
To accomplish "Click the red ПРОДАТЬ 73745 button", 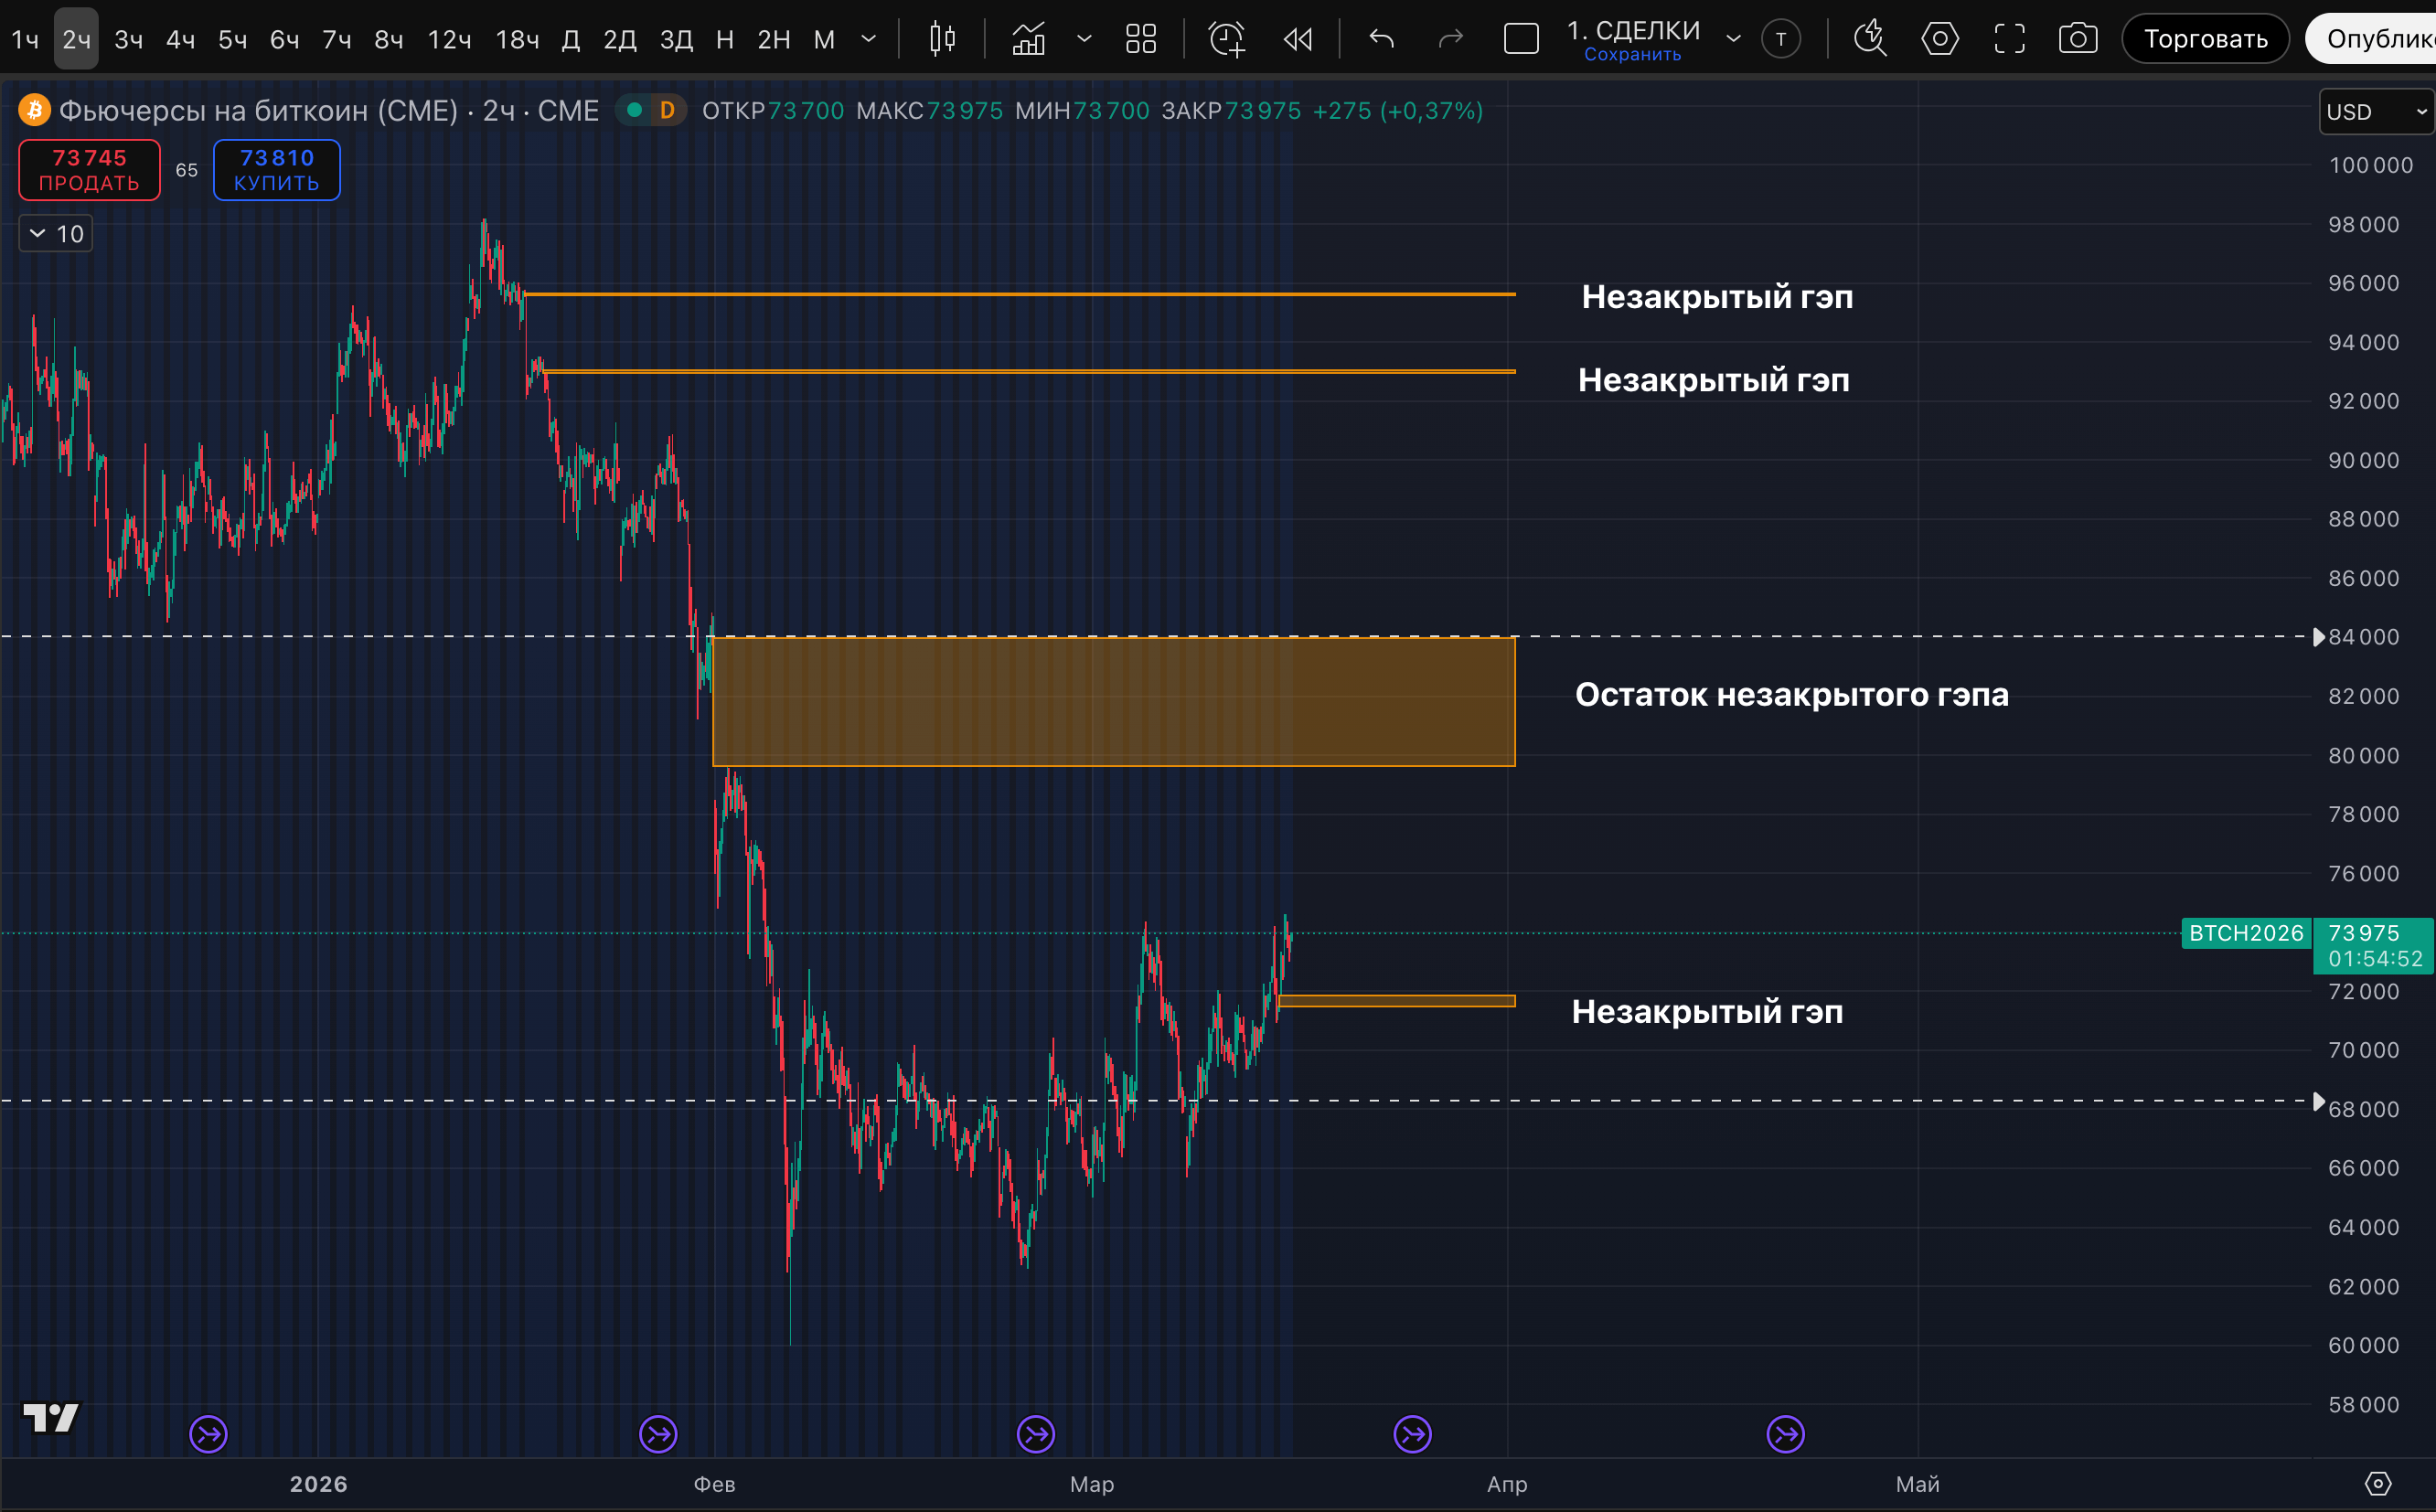I will 89,170.
